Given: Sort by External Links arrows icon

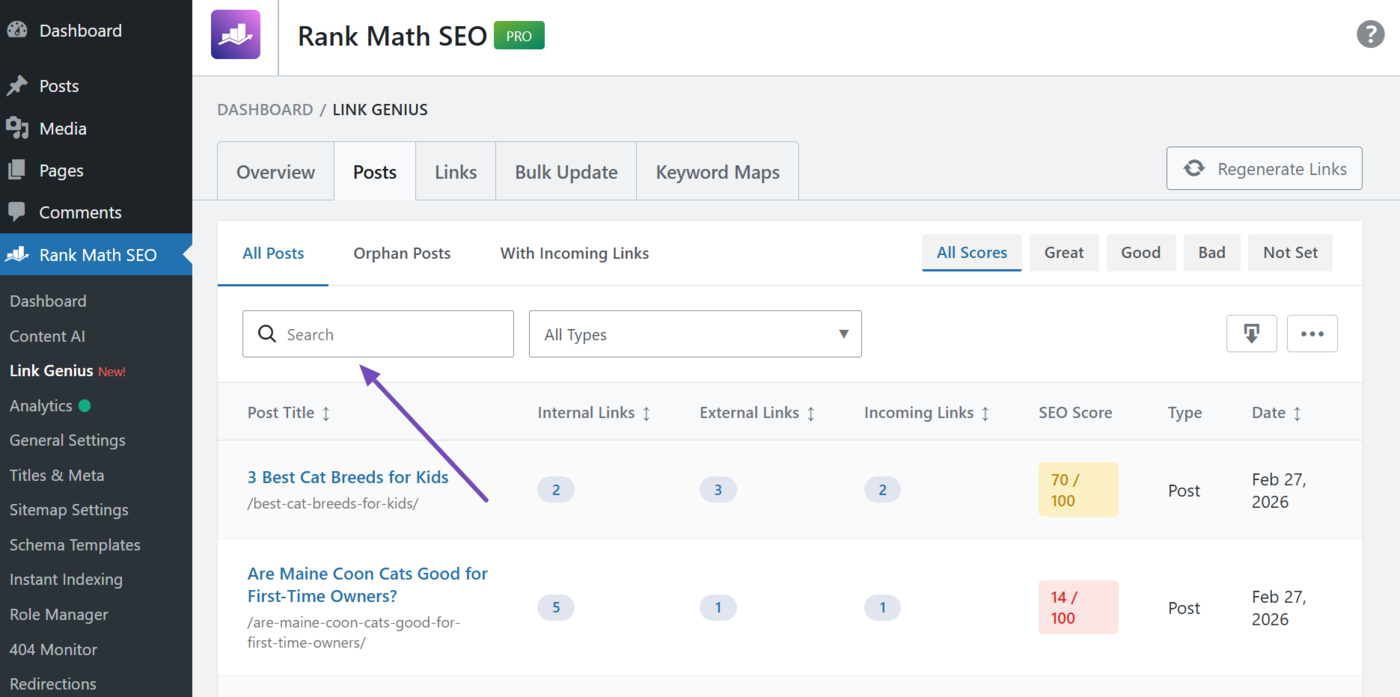Looking at the screenshot, I should click(810, 413).
